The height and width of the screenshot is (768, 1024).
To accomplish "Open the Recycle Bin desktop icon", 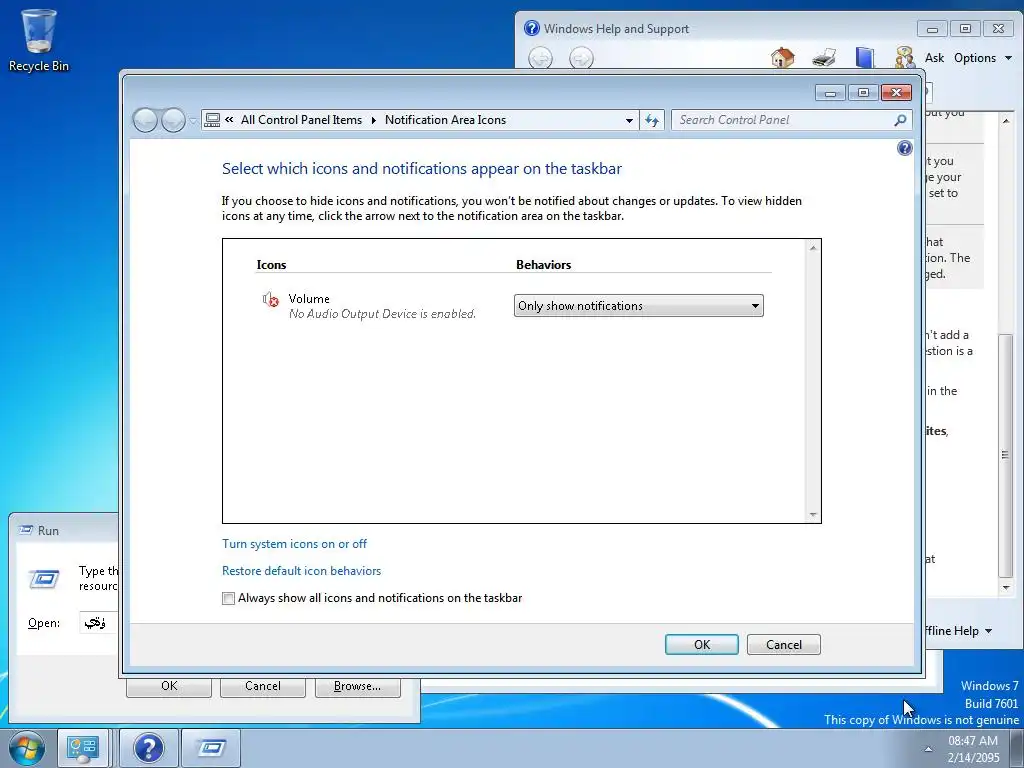I will pyautogui.click(x=39, y=39).
